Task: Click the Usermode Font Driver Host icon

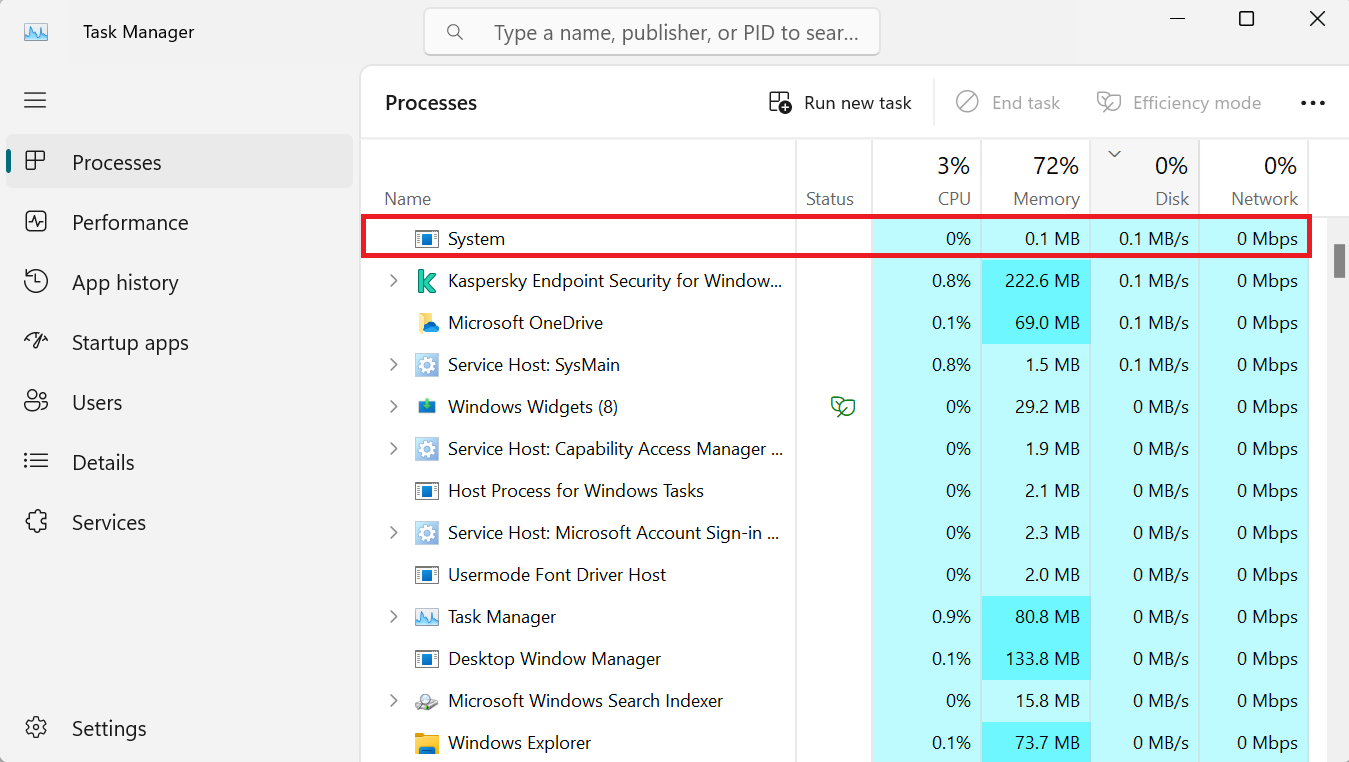Action: pyautogui.click(x=427, y=575)
